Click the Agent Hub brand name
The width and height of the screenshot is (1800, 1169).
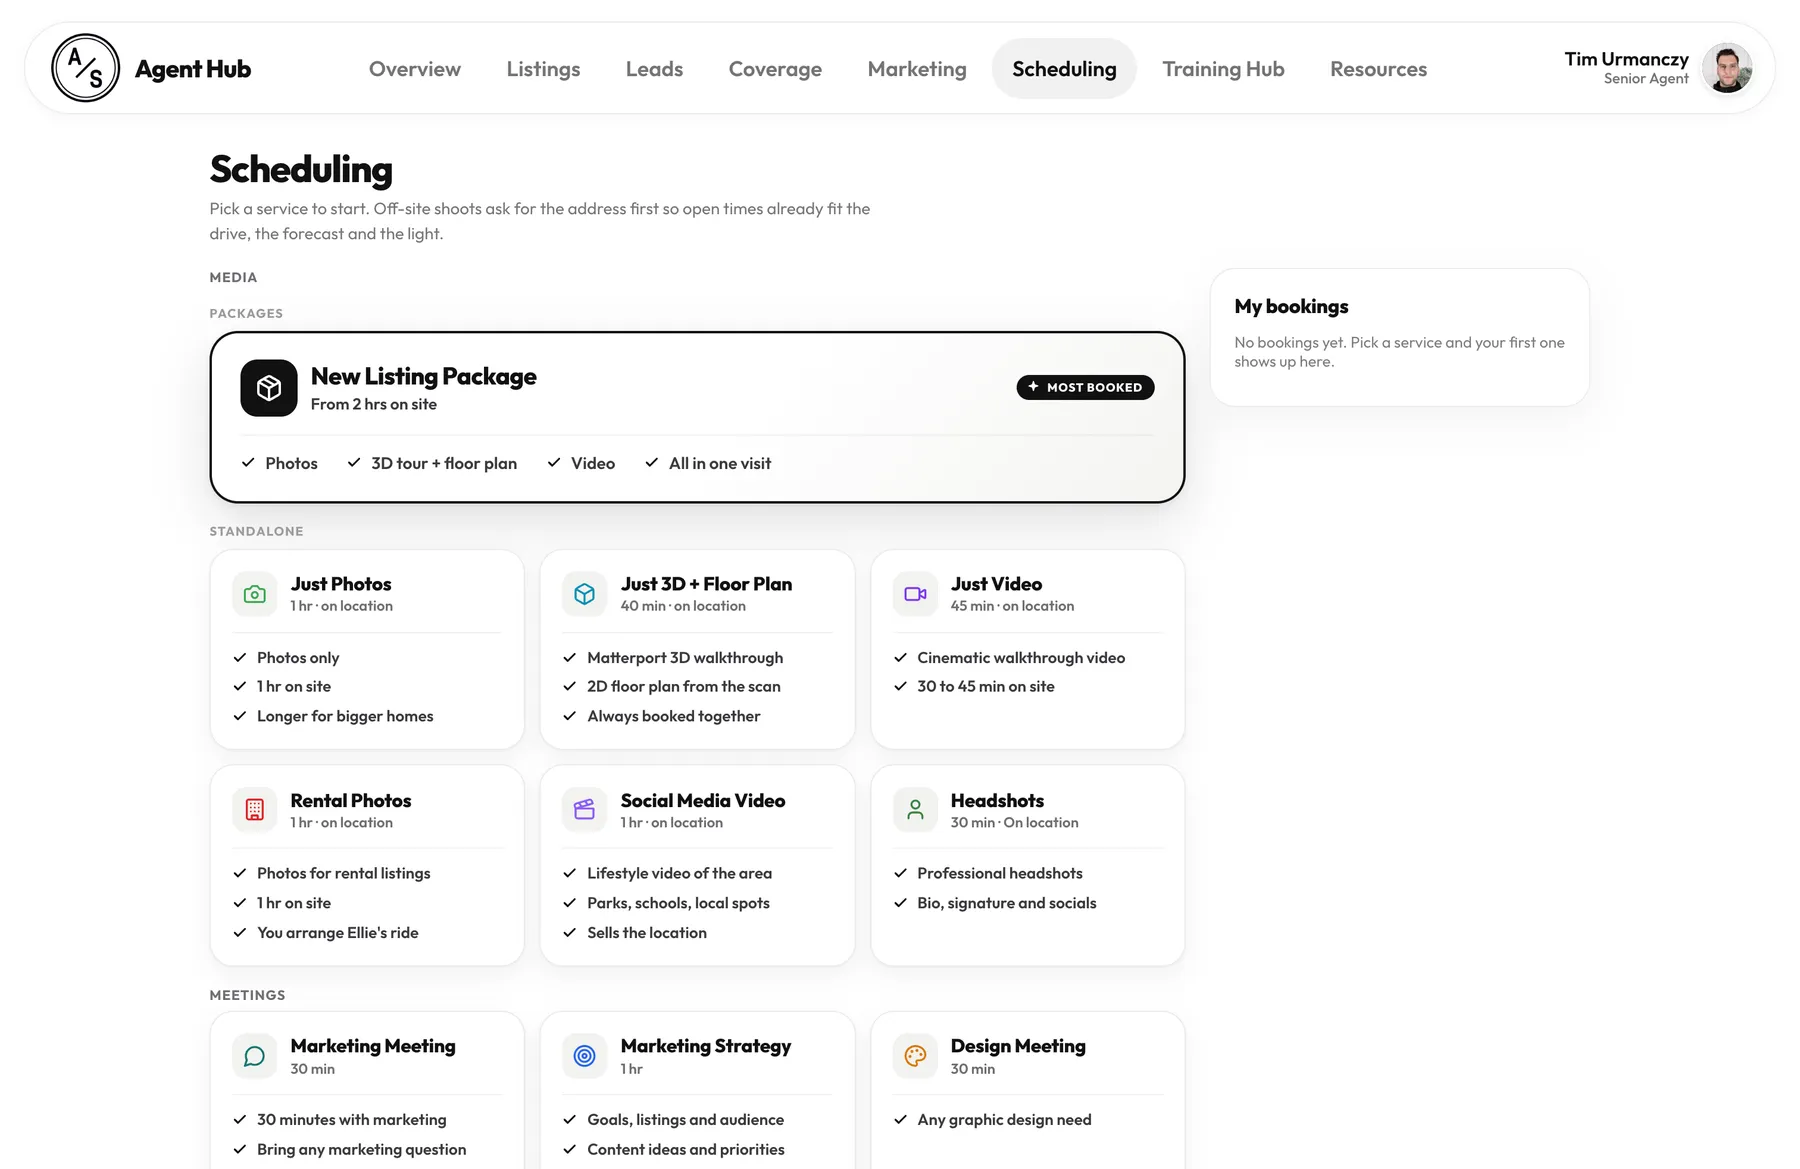click(193, 69)
